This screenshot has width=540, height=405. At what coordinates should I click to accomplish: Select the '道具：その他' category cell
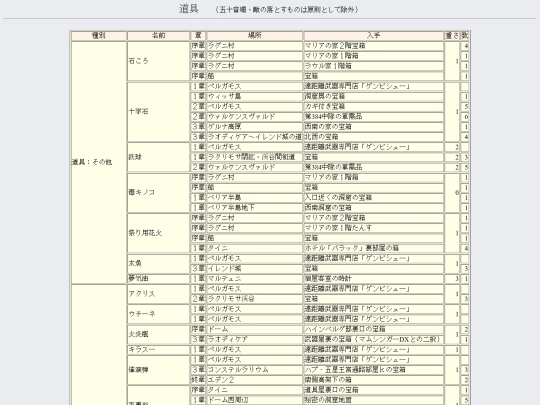point(99,162)
